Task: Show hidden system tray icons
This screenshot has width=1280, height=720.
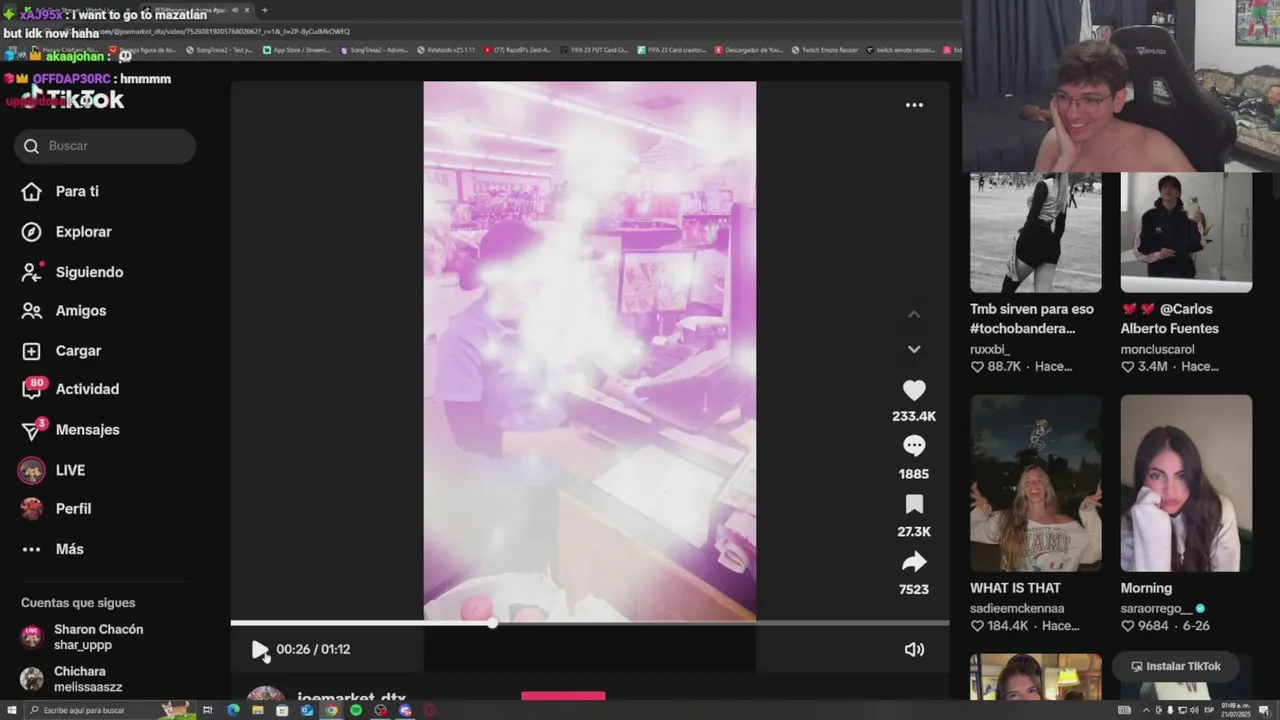Action: (1146, 710)
